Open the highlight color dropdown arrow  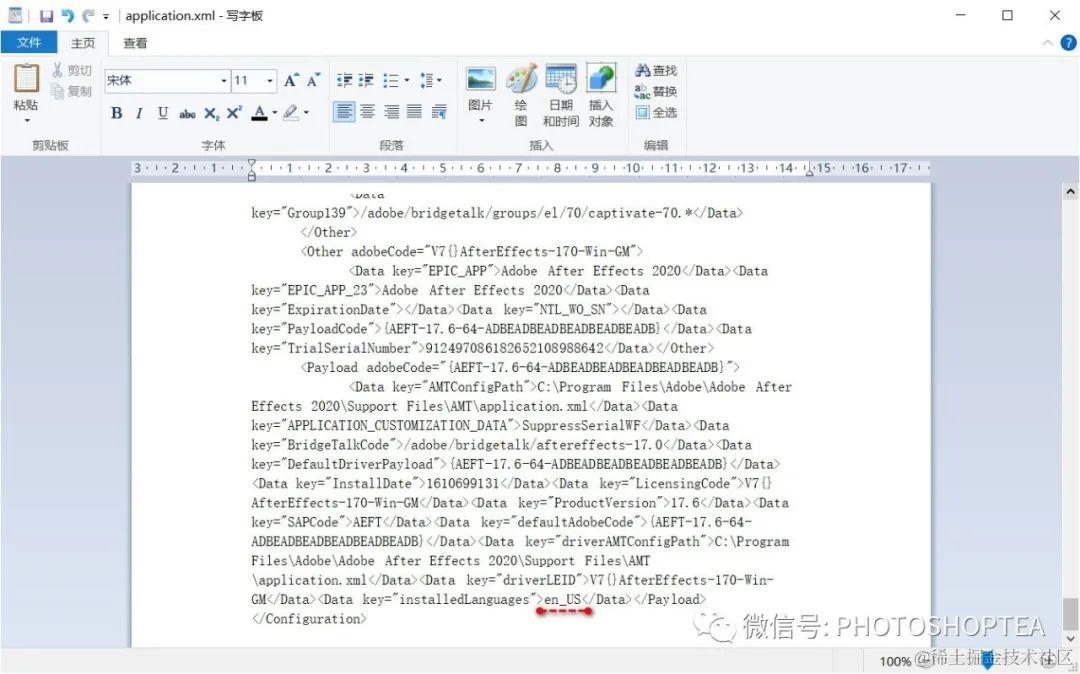coord(306,113)
